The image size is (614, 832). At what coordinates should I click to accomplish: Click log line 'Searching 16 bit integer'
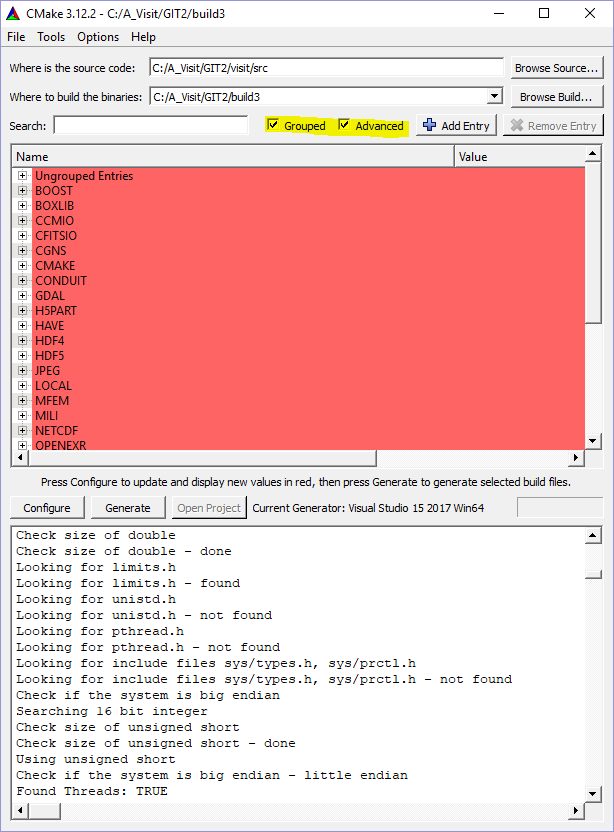[x=111, y=711]
